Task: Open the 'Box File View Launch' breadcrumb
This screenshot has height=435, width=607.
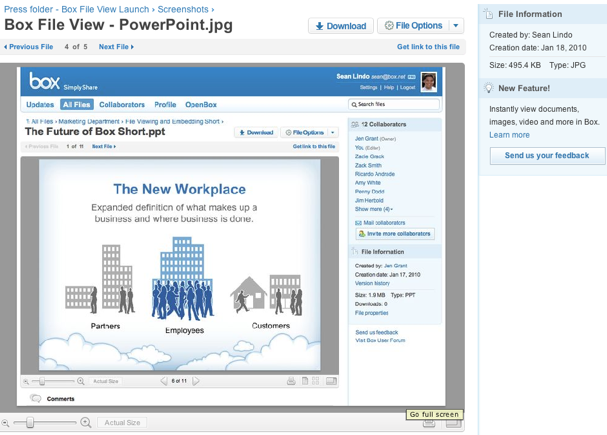Action: [105, 9]
